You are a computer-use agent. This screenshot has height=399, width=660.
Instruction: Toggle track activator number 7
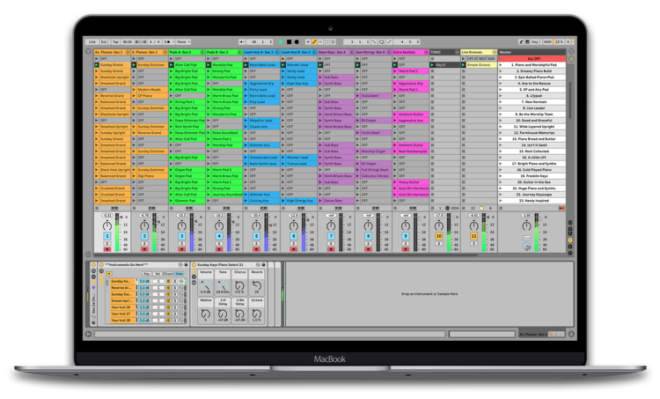pos(331,237)
